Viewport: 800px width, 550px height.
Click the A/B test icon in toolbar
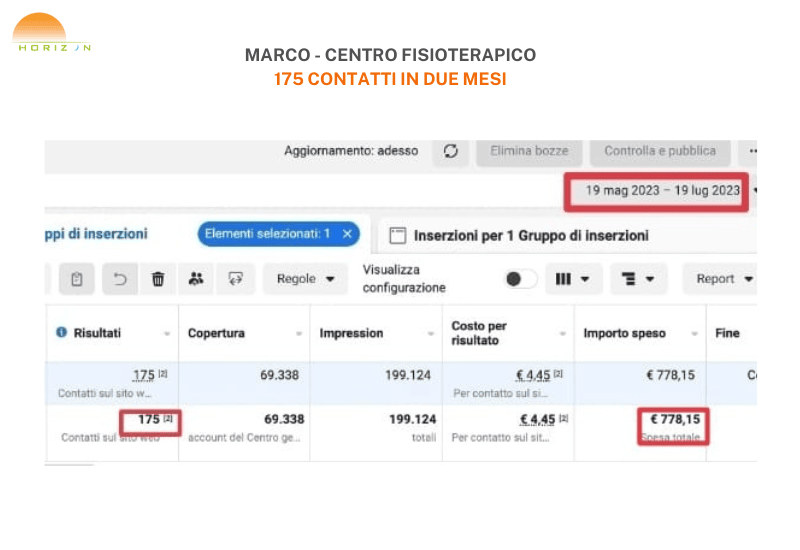coord(236,279)
